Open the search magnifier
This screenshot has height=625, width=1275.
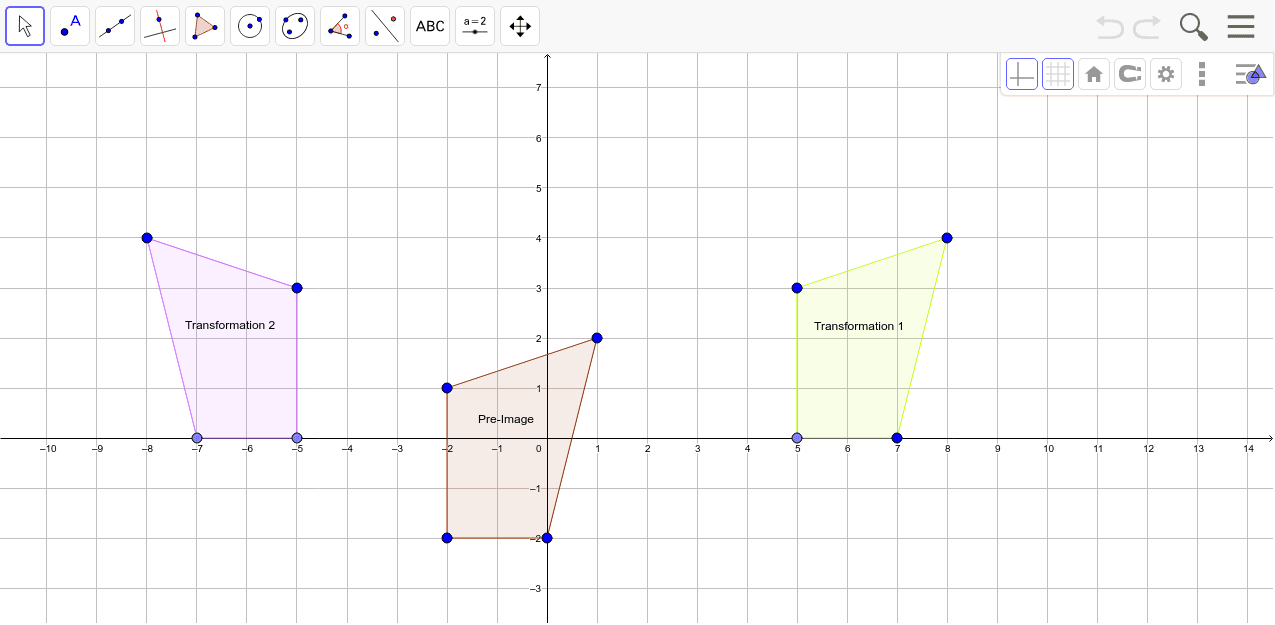tap(1194, 27)
